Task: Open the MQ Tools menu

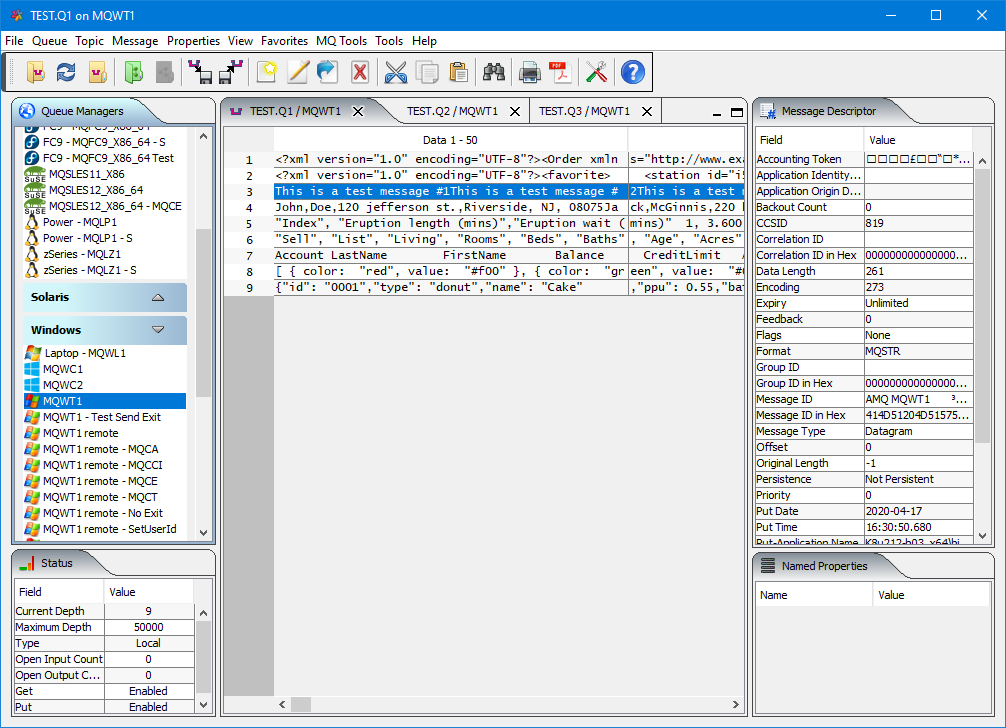Action: 341,41
